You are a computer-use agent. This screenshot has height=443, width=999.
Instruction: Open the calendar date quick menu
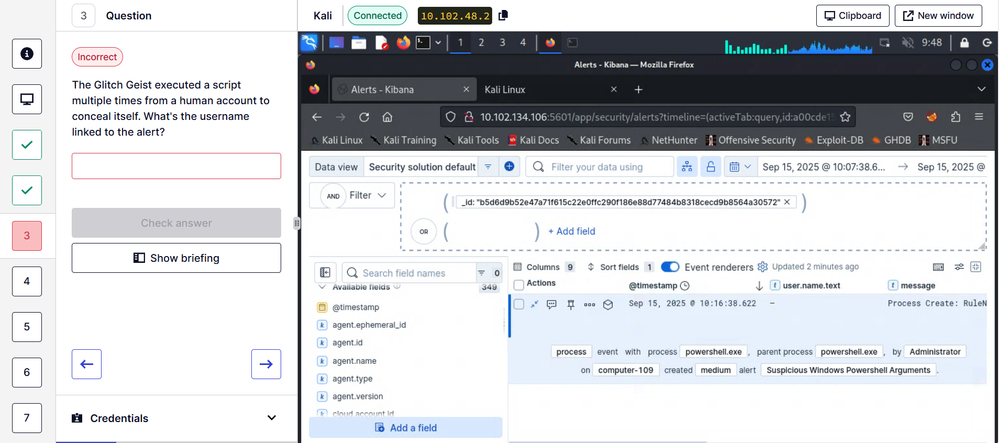click(x=739, y=167)
